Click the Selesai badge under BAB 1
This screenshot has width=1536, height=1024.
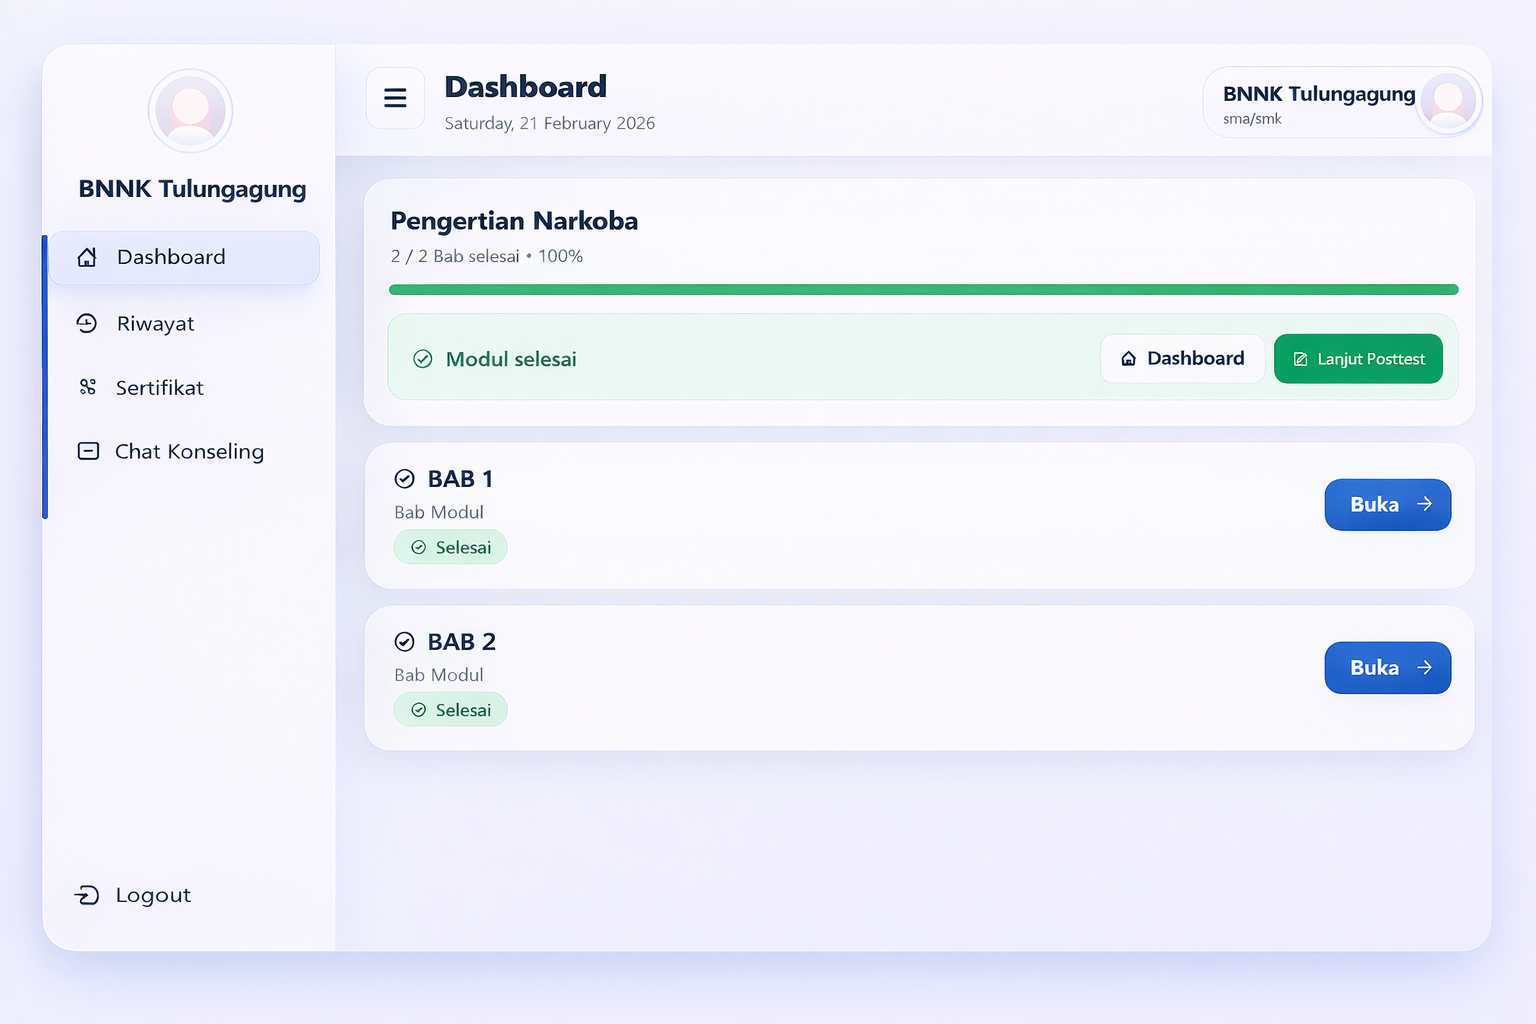coord(450,548)
